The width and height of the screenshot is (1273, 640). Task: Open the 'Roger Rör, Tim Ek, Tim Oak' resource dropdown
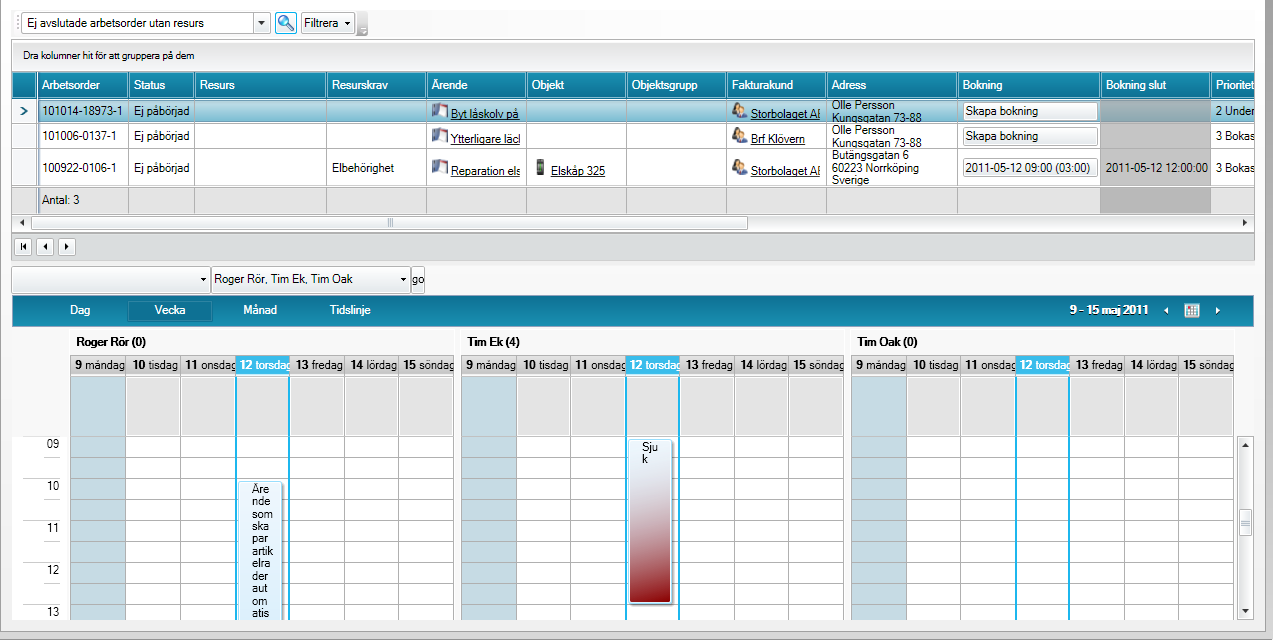311,279
